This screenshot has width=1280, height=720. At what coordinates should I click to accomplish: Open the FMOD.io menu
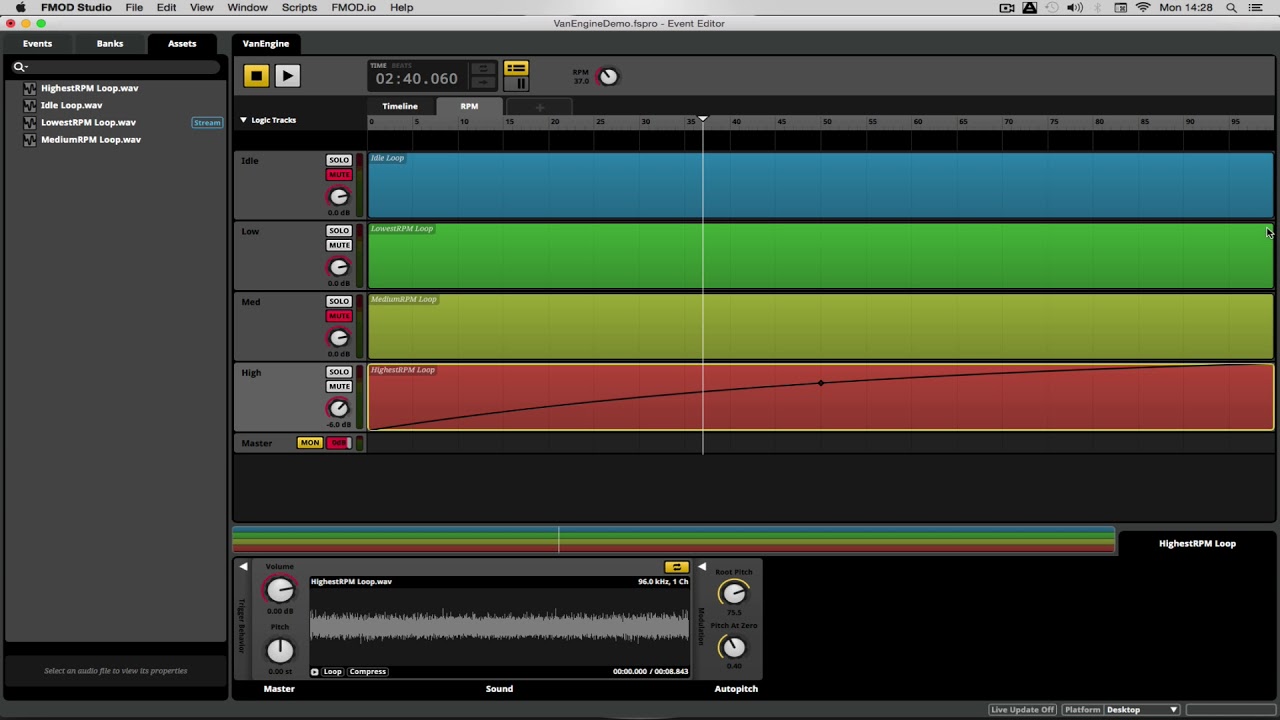(353, 8)
